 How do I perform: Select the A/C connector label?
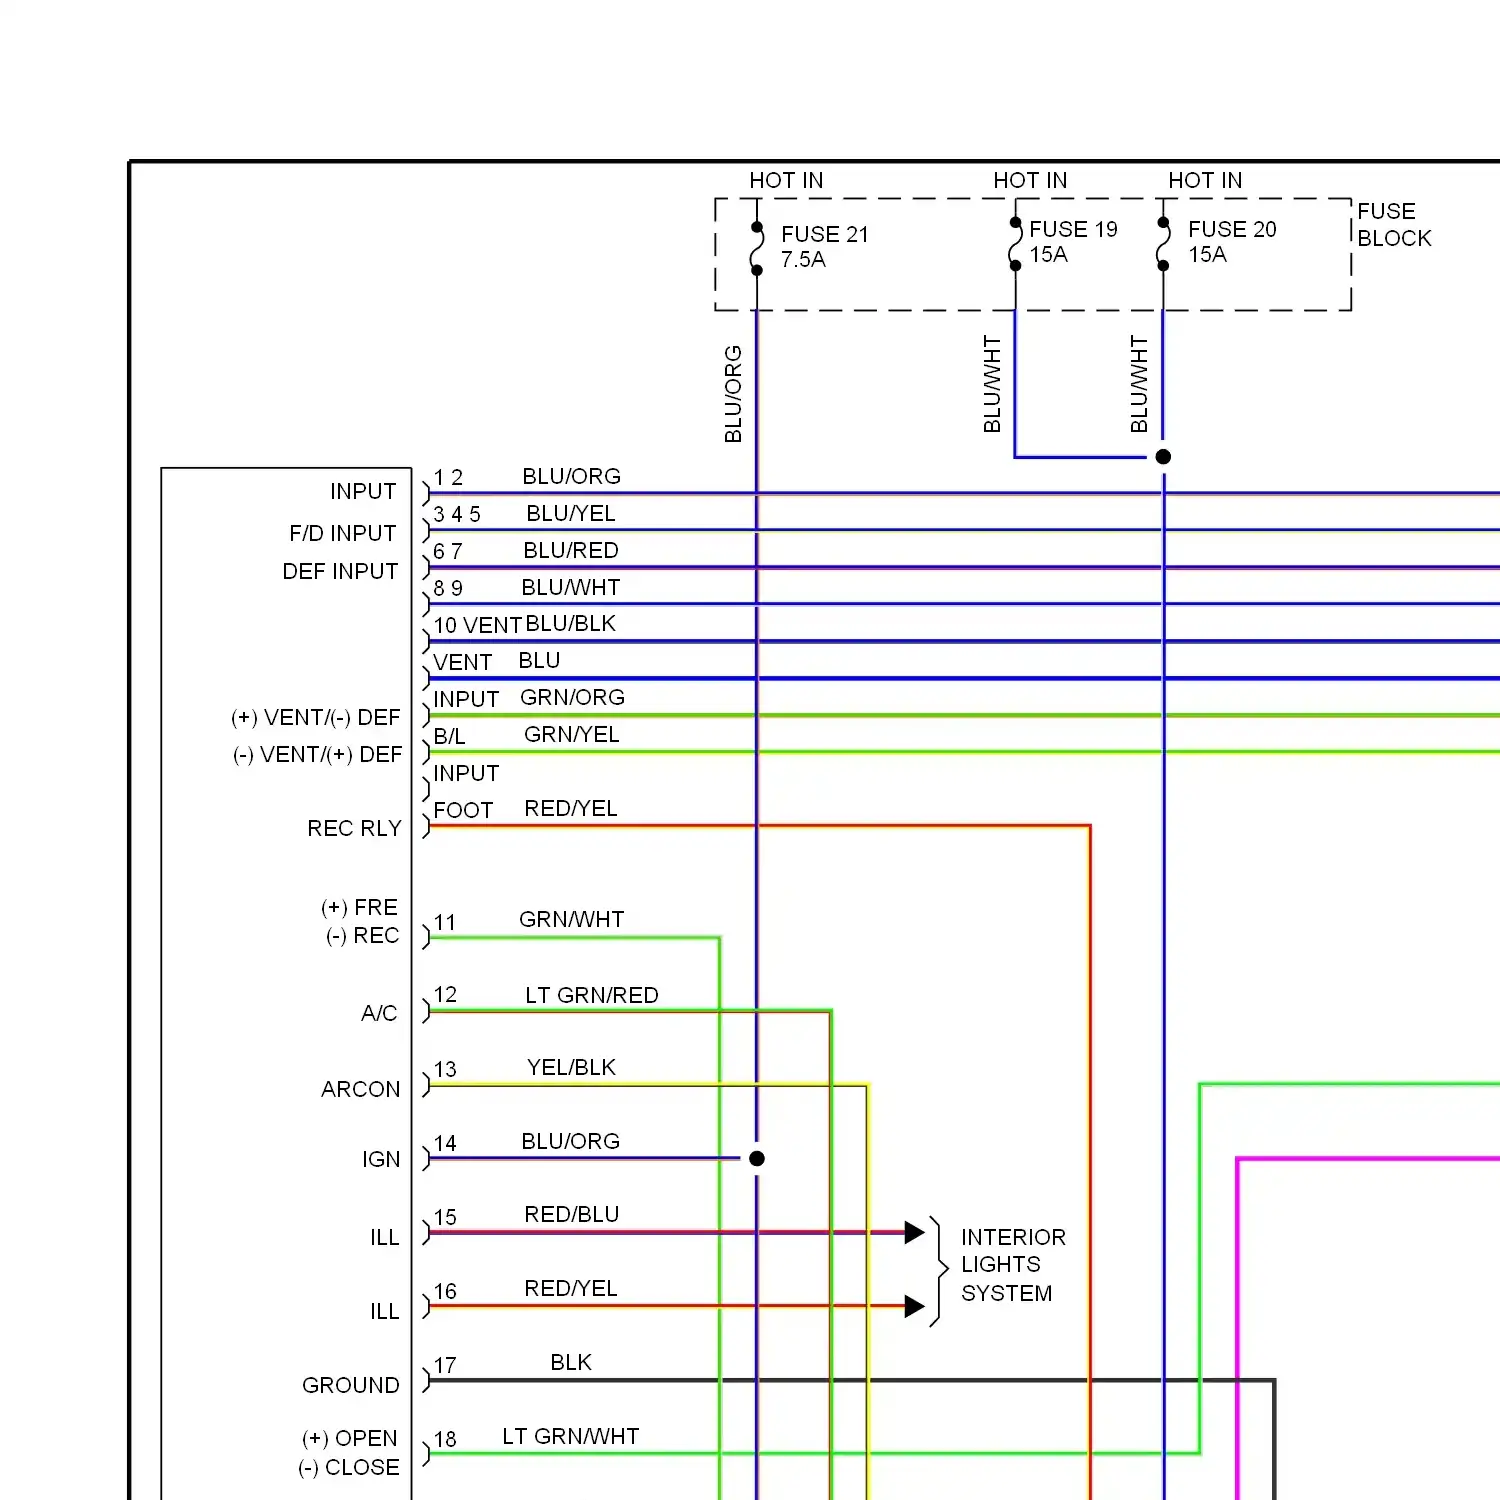point(379,1013)
